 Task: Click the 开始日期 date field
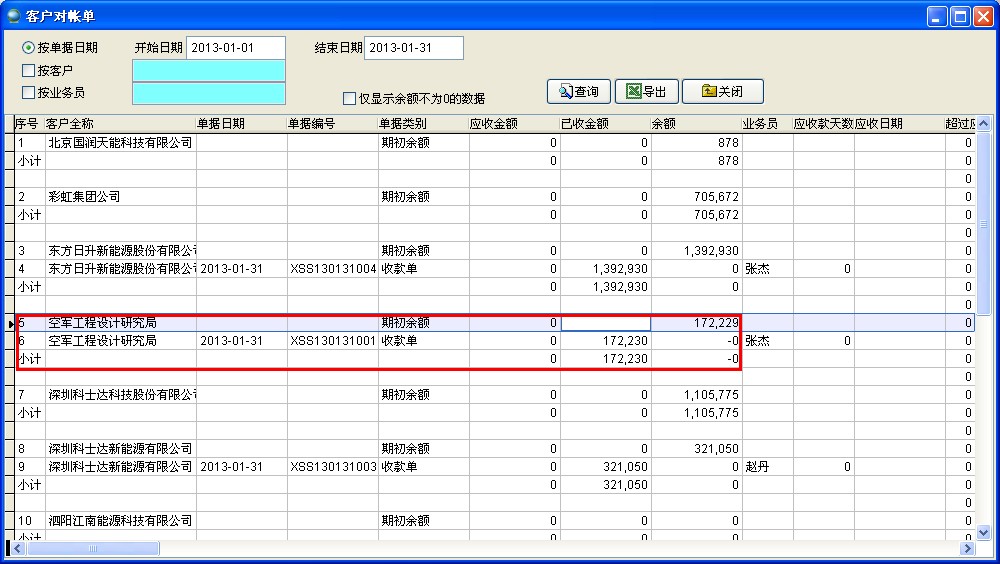236,48
